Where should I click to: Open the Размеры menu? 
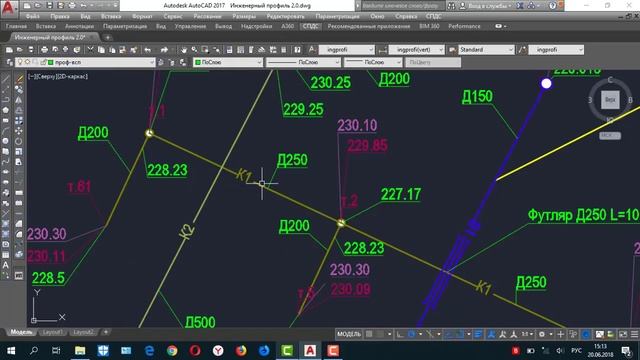coord(244,16)
